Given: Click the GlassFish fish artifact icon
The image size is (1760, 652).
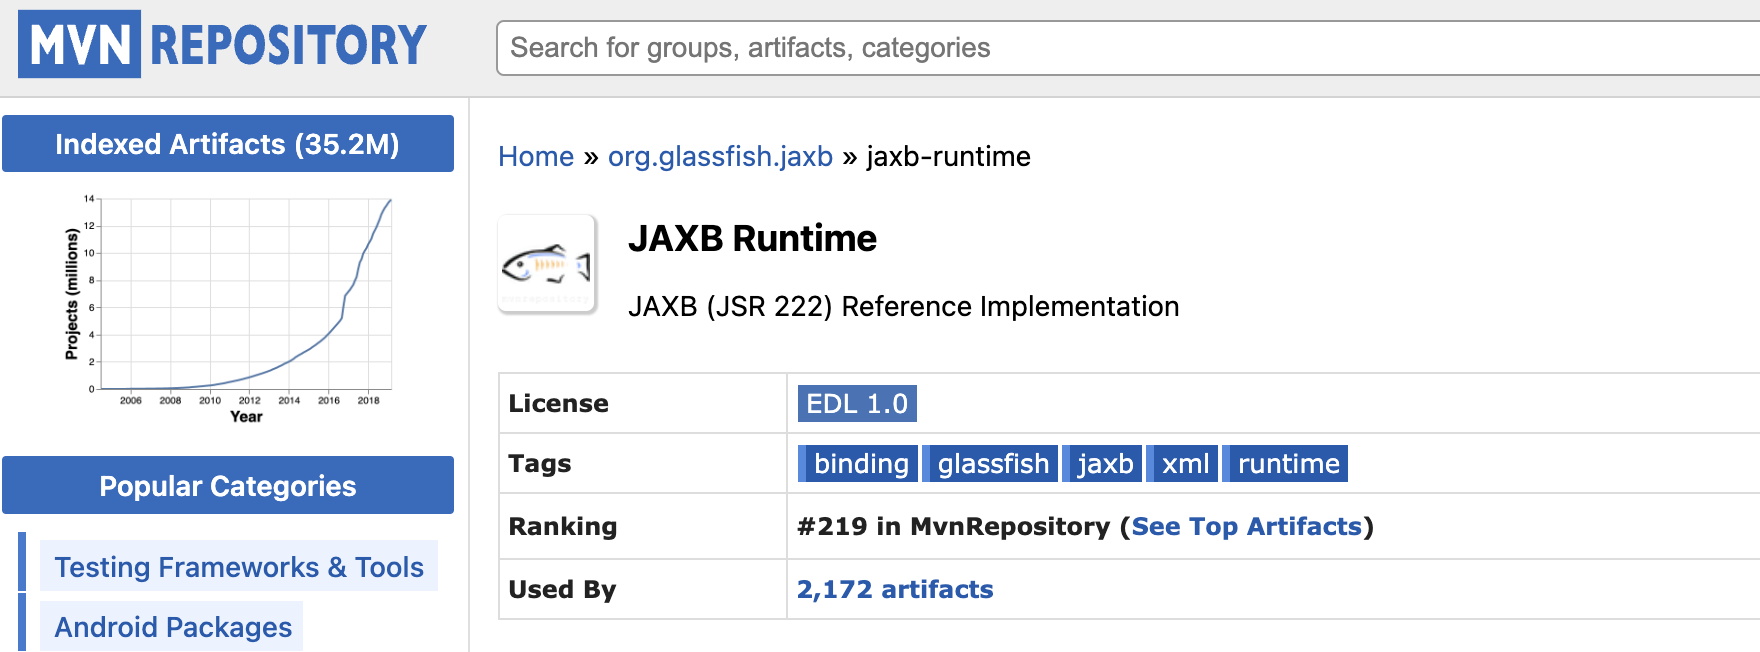Looking at the screenshot, I should tap(547, 265).
